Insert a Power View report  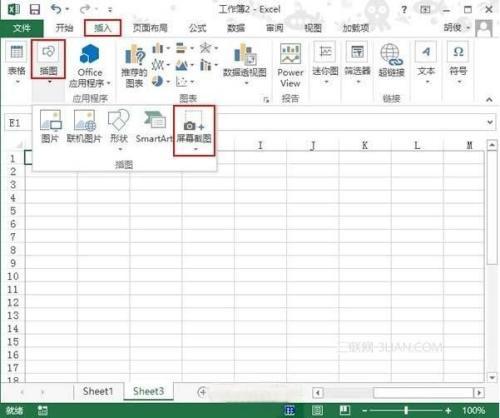[x=290, y=65]
